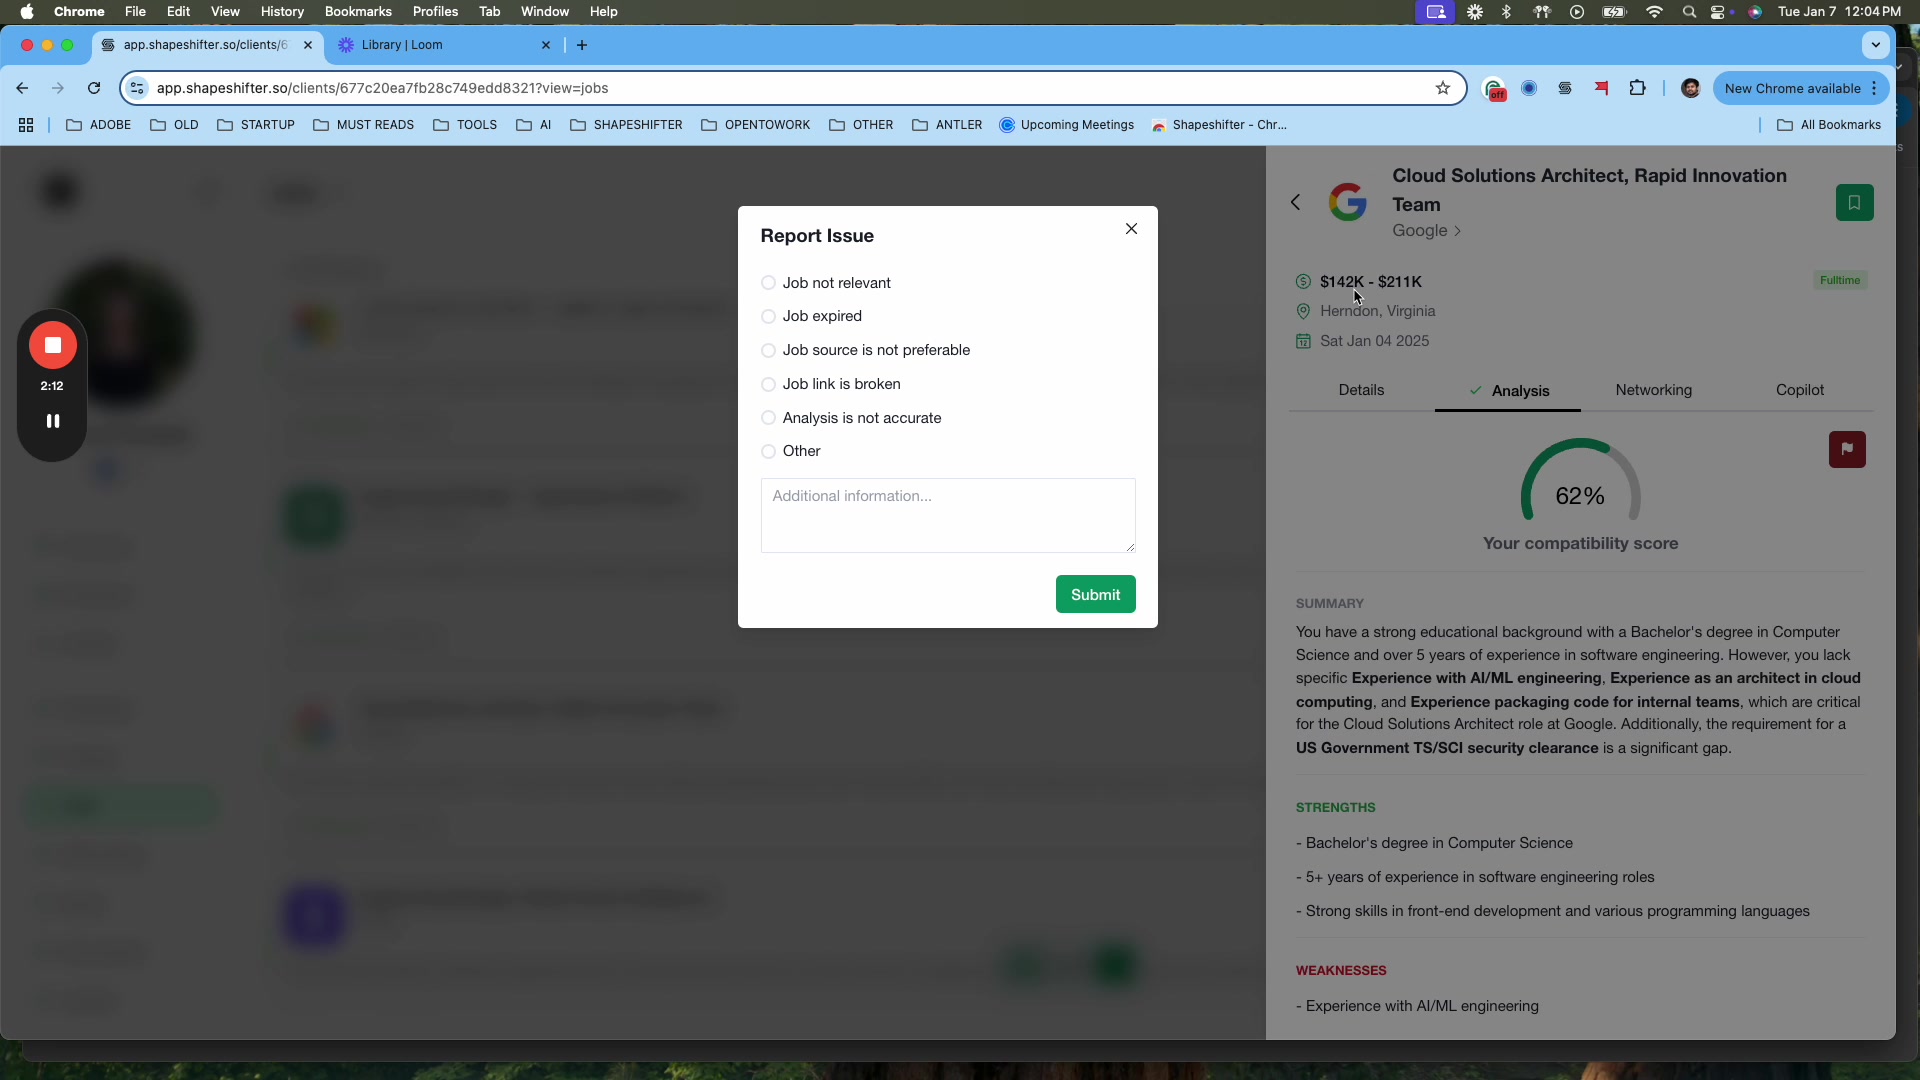Choose 'Analysis is not accurate' option
The height and width of the screenshot is (1080, 1920).
769,418
